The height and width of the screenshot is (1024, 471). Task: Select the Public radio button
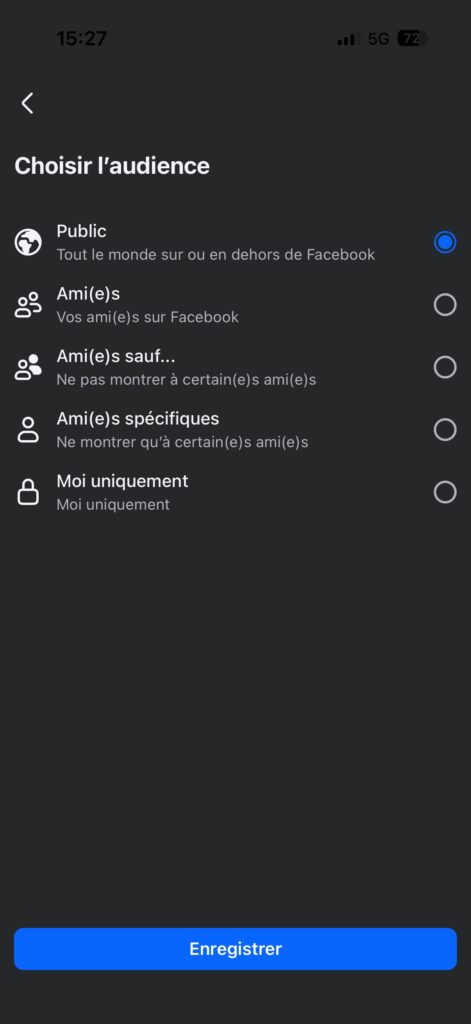coord(445,242)
